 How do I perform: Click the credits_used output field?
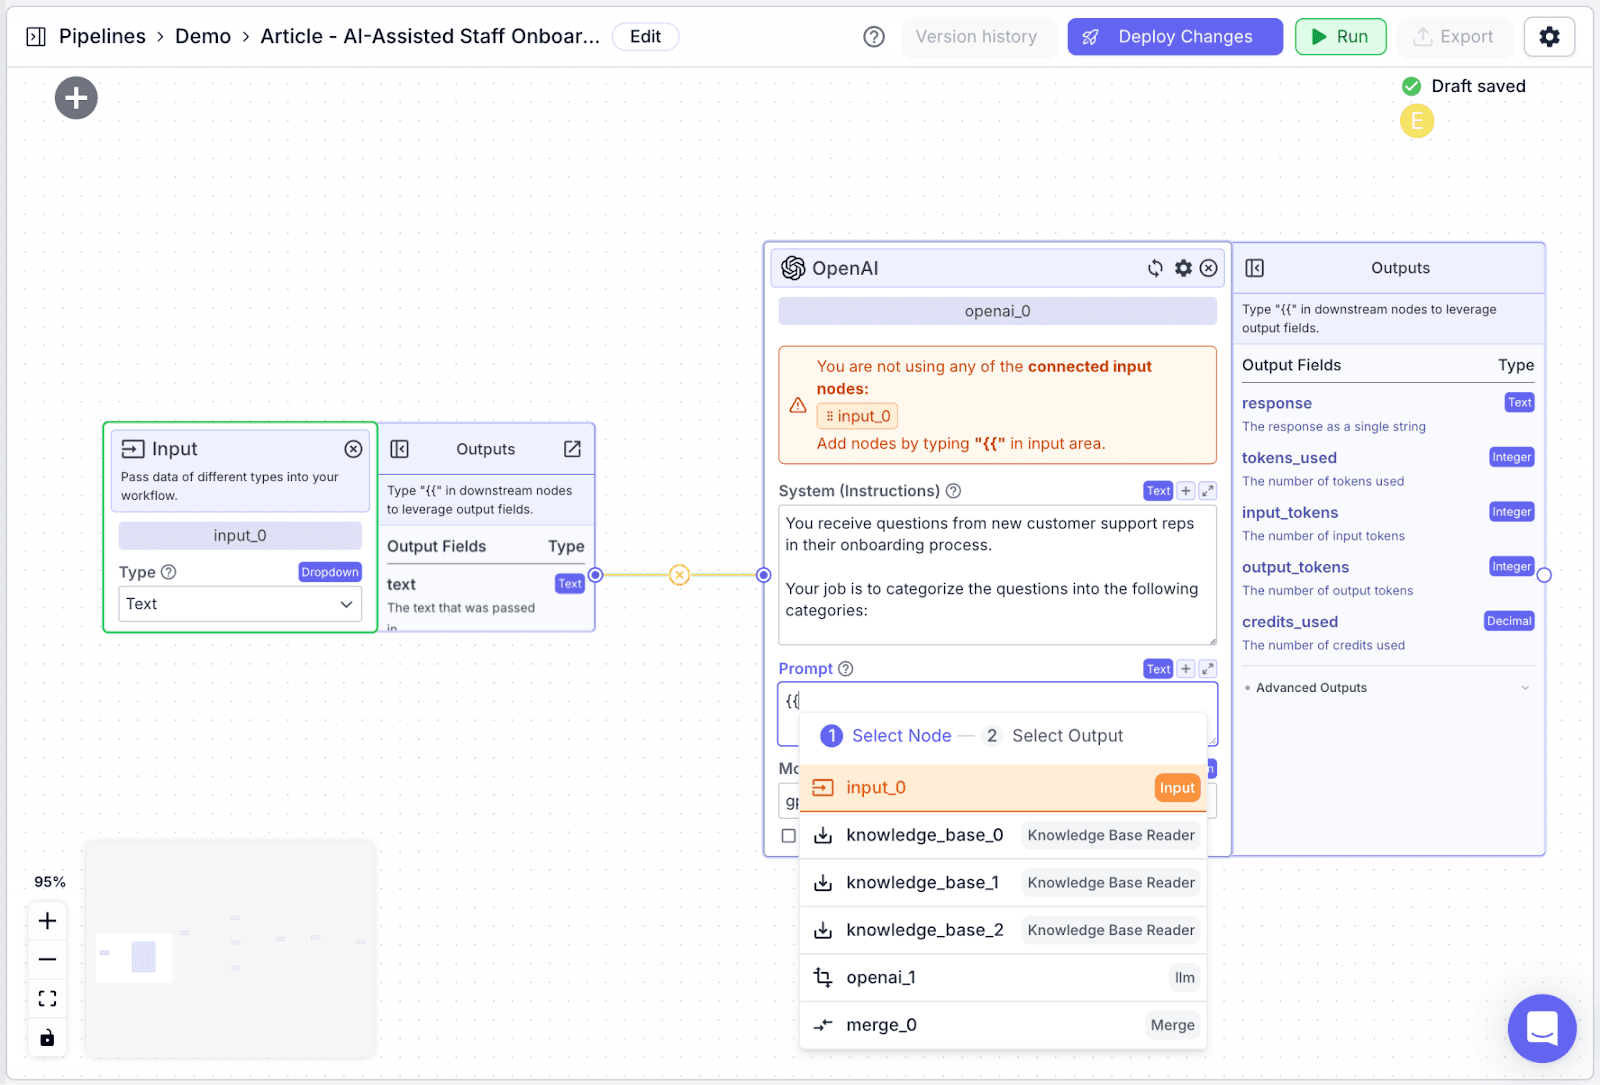[x=1290, y=622]
